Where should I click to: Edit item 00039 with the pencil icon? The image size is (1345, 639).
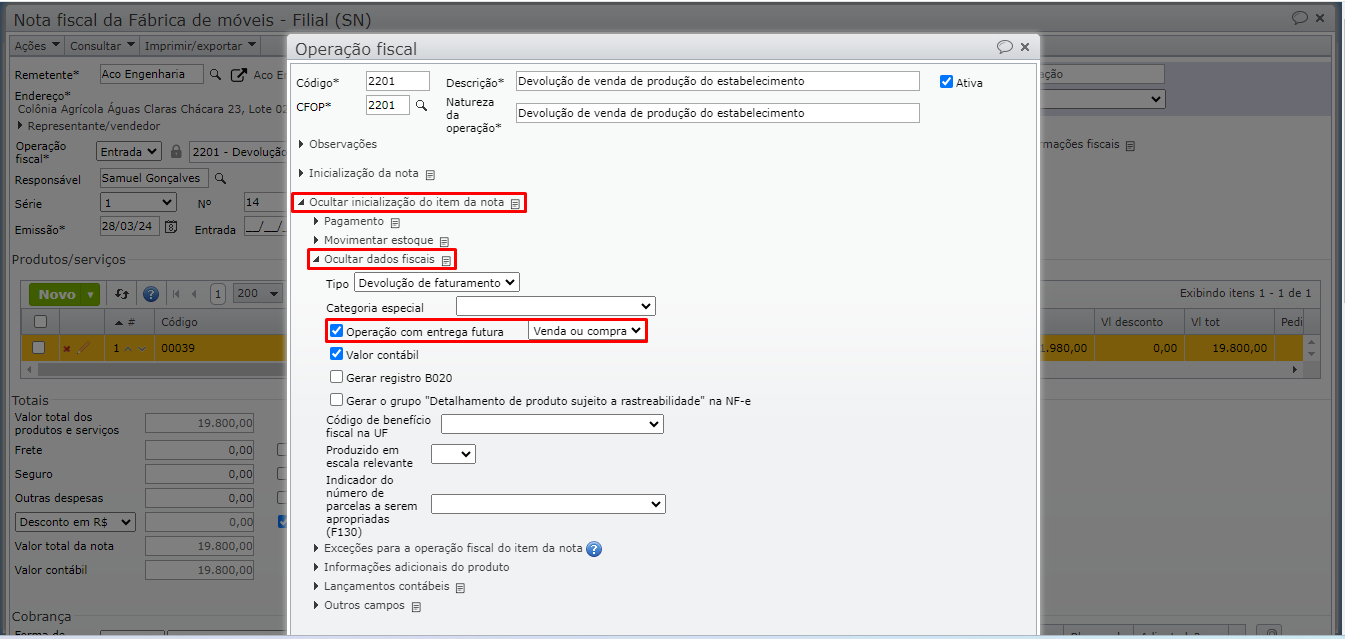84,348
